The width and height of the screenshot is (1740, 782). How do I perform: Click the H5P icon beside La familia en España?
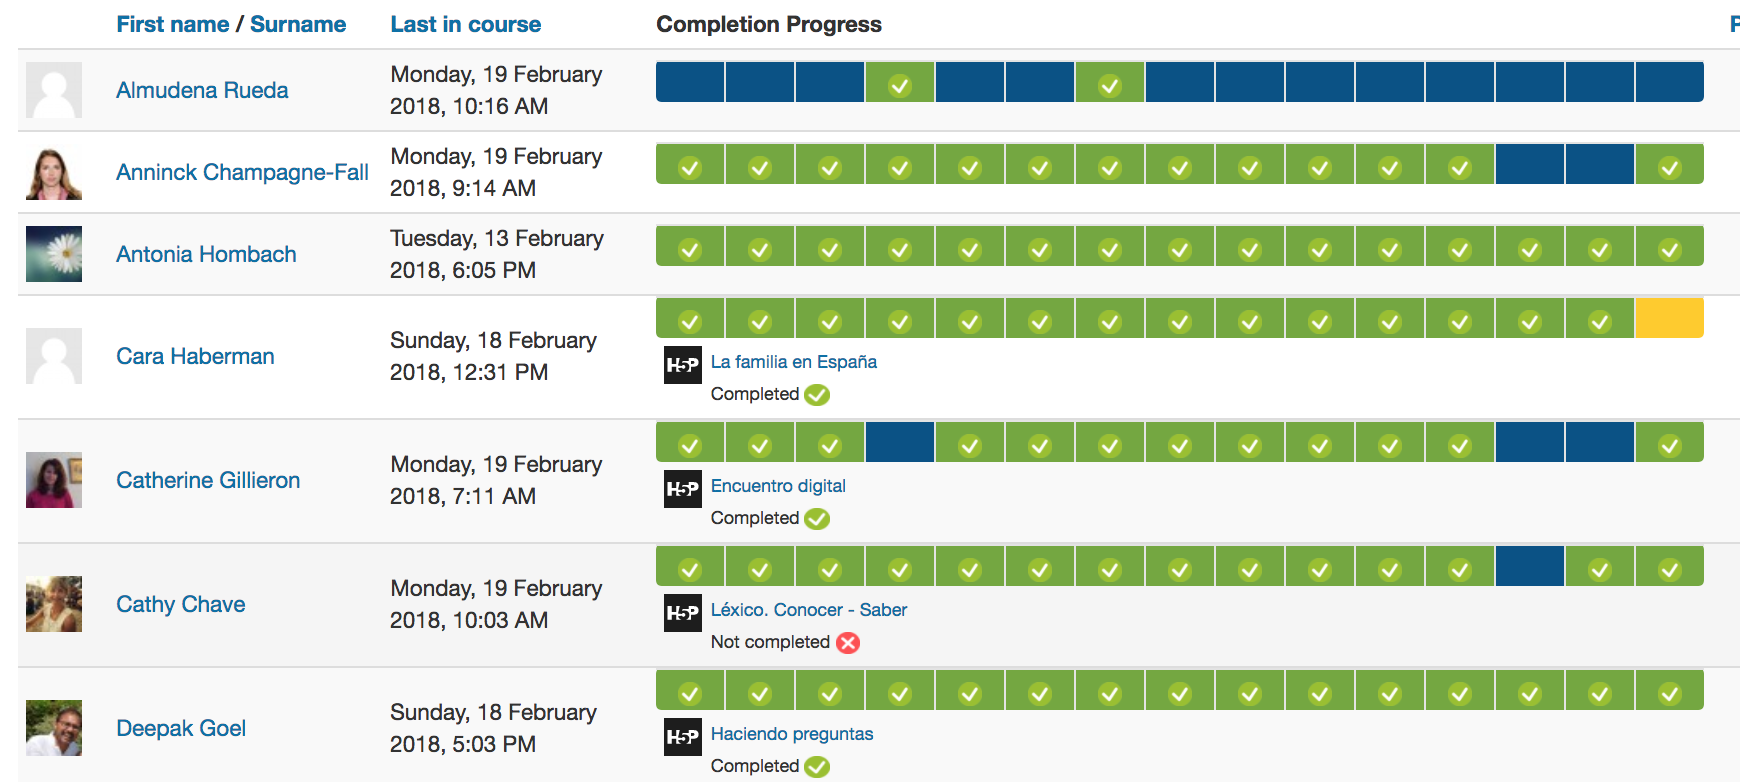(683, 365)
